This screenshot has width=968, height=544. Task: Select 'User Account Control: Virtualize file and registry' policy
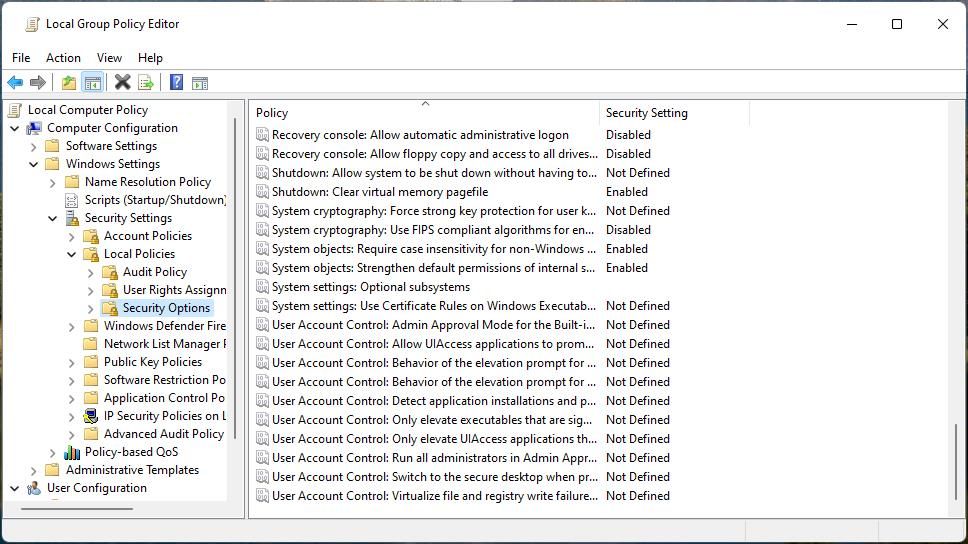(x=435, y=496)
